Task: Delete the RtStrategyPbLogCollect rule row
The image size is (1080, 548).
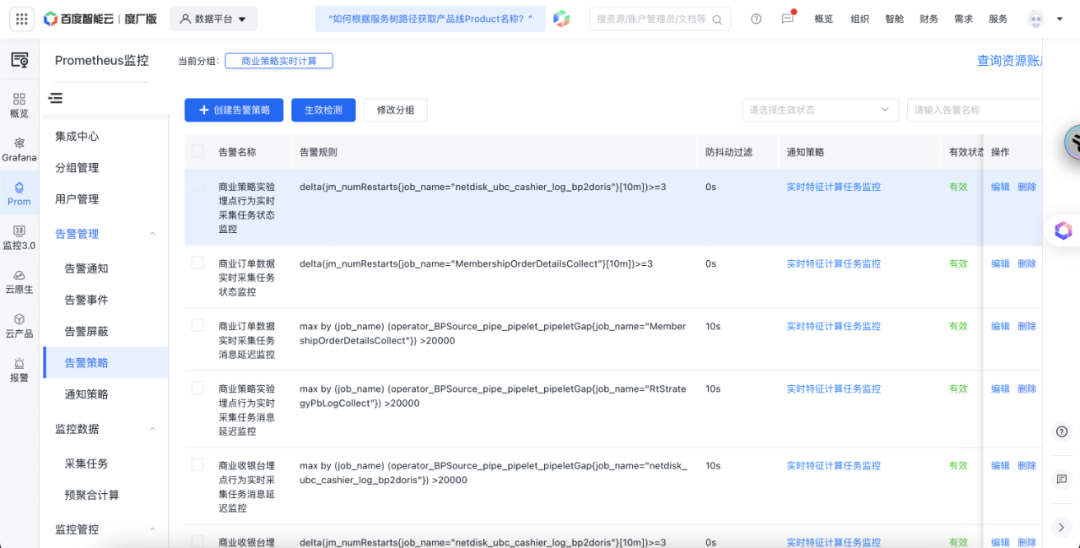Action: (1027, 389)
